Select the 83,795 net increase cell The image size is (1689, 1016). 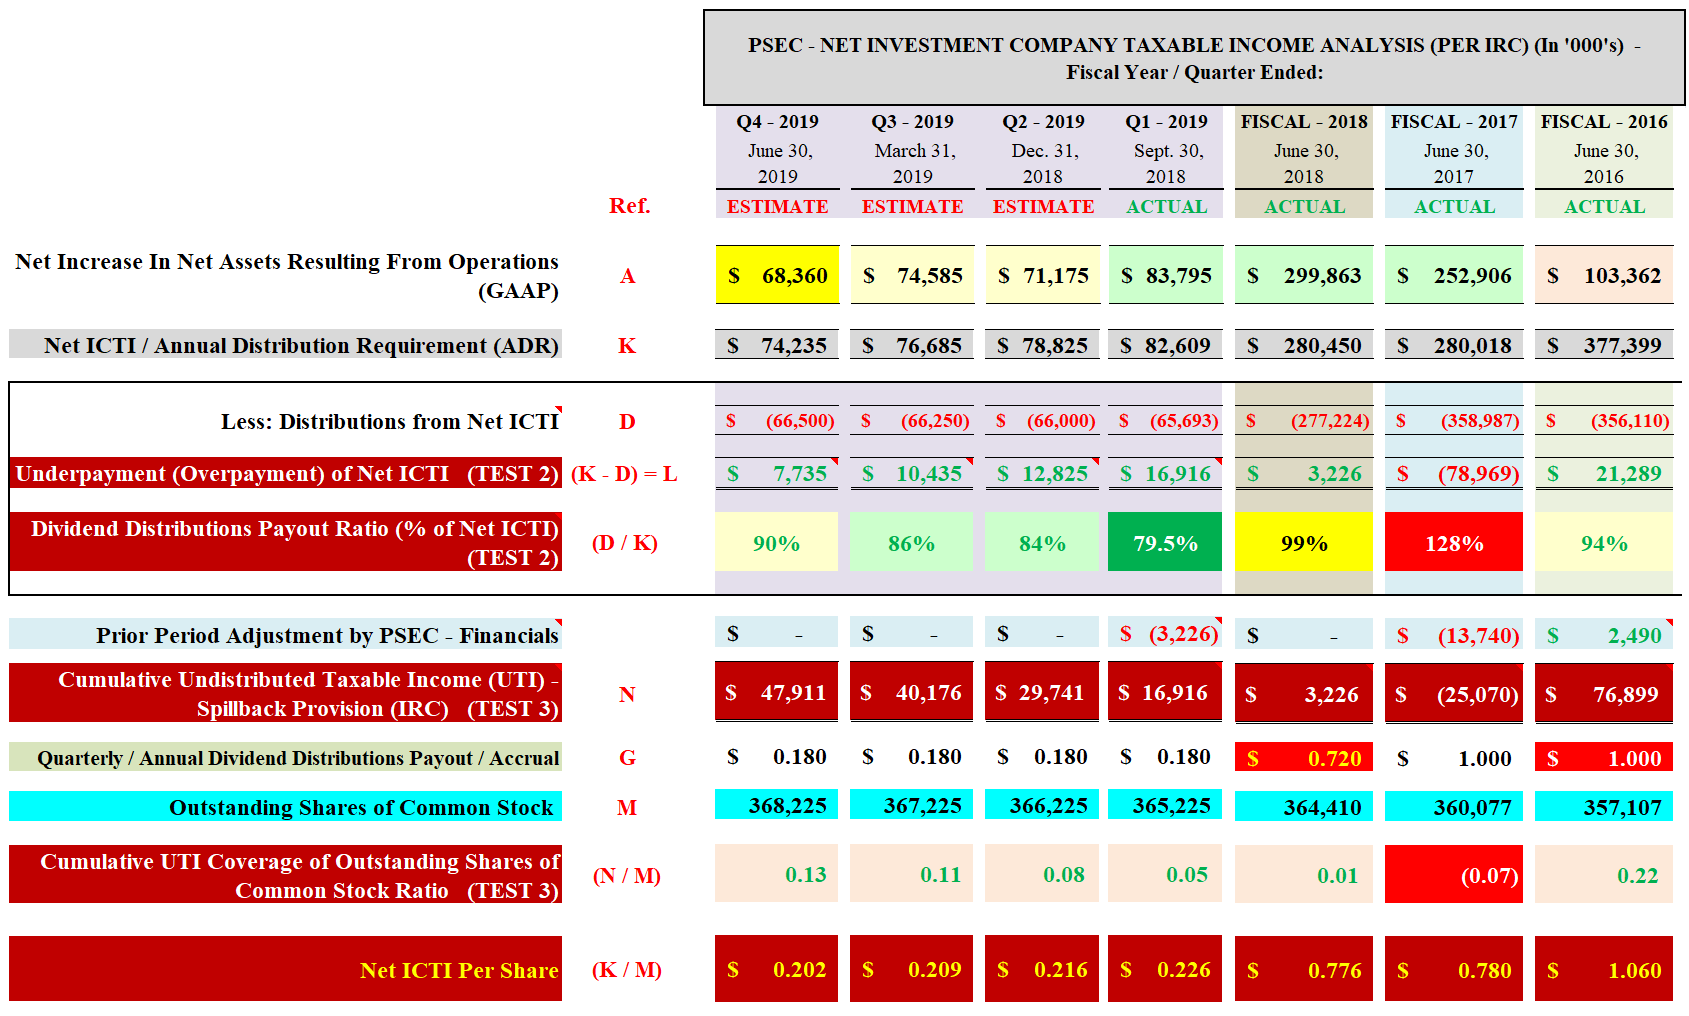1166,275
